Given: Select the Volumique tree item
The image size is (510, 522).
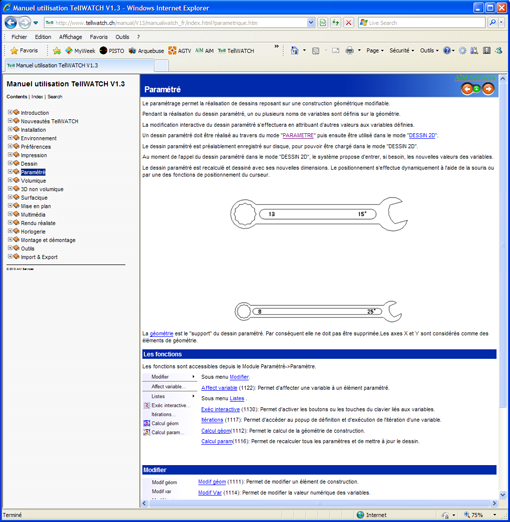Looking at the screenshot, I should pos(33,181).
